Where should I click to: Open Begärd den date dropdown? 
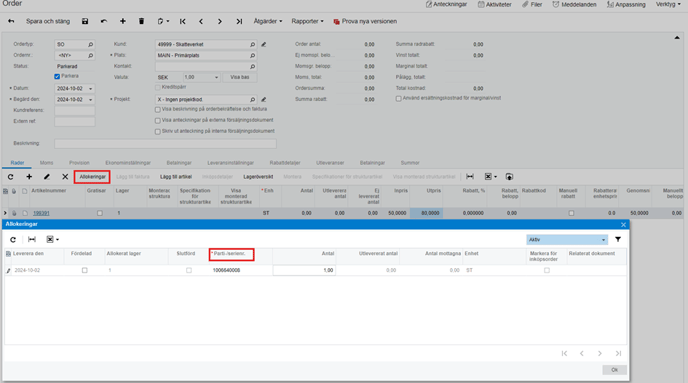(90, 100)
